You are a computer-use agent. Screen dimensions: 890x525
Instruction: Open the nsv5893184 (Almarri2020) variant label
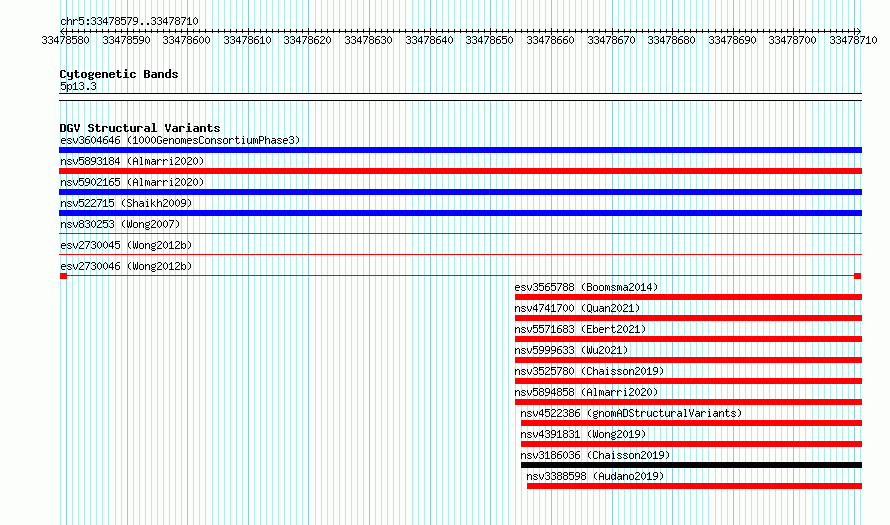coord(132,161)
